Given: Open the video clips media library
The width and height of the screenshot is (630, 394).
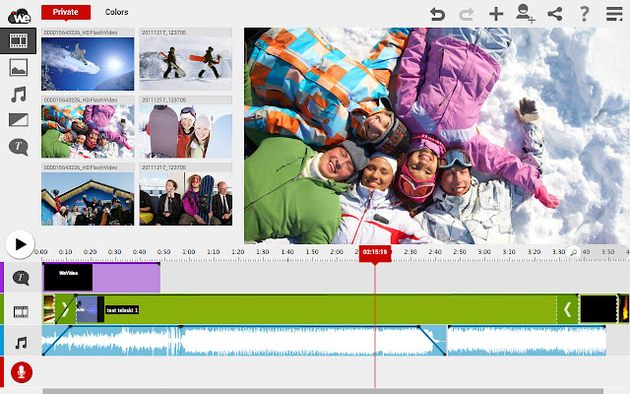Looking at the screenshot, I should pyautogui.click(x=18, y=41).
